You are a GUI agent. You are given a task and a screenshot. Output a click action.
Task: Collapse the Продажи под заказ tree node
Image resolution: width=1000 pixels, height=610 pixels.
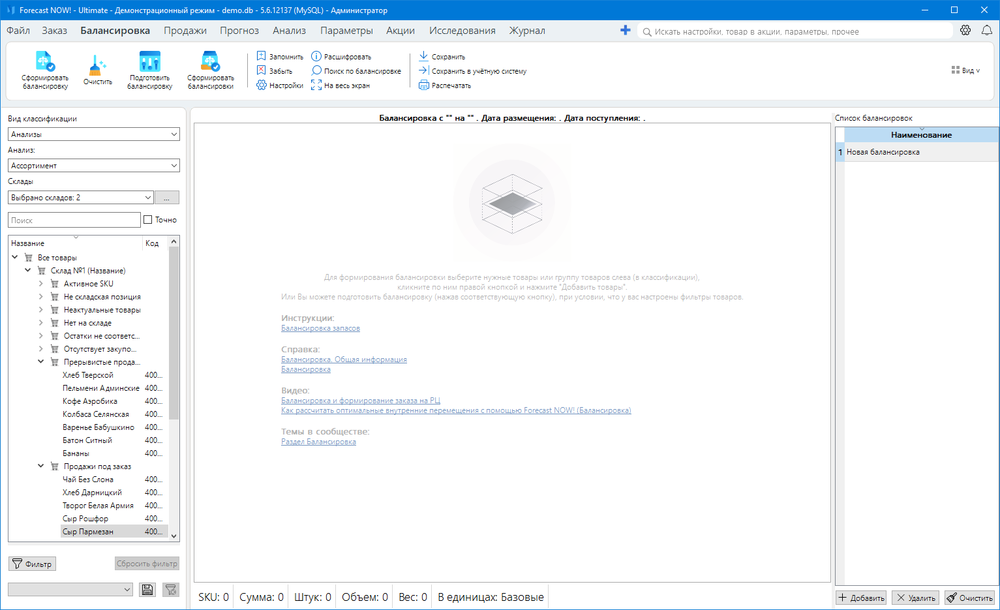click(x=41, y=466)
